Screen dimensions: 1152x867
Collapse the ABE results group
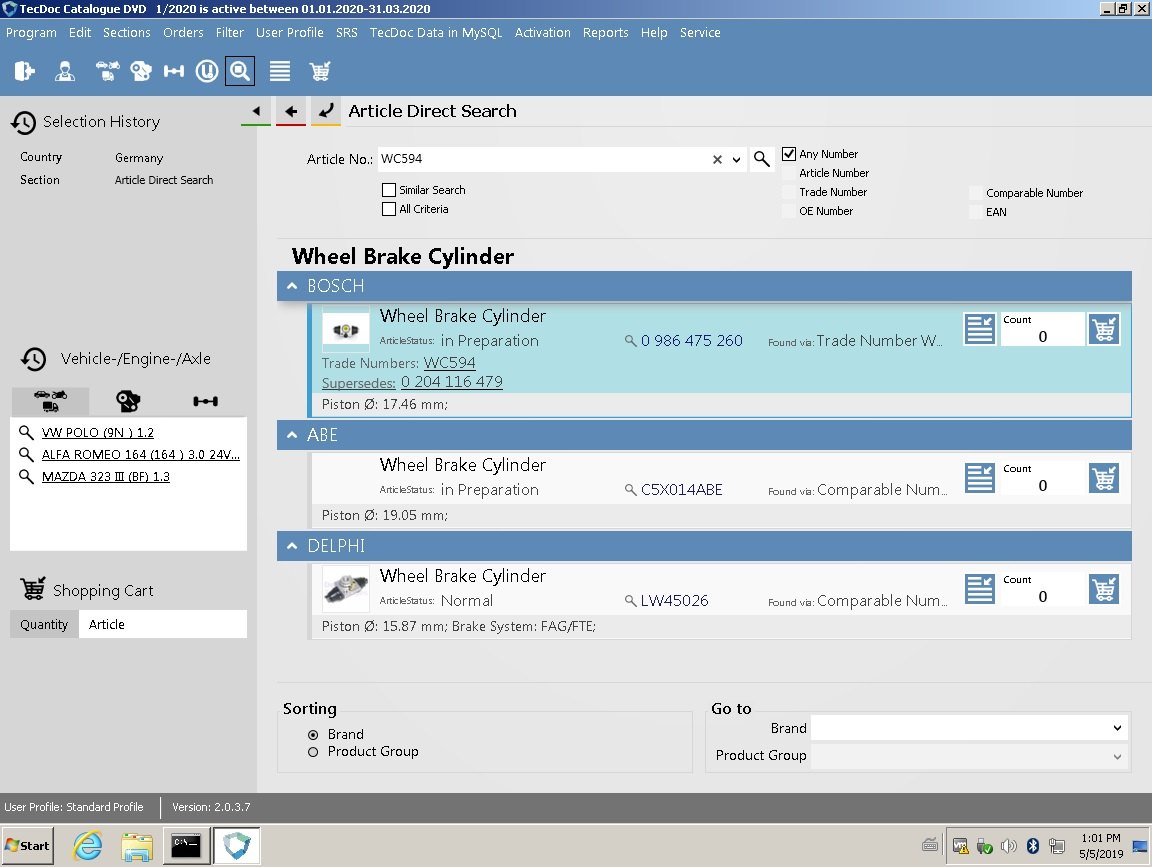pos(292,435)
